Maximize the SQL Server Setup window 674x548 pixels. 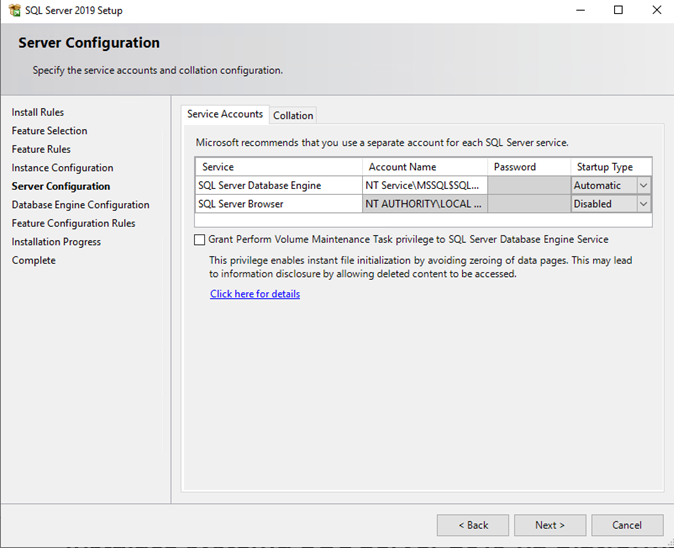[x=618, y=10]
